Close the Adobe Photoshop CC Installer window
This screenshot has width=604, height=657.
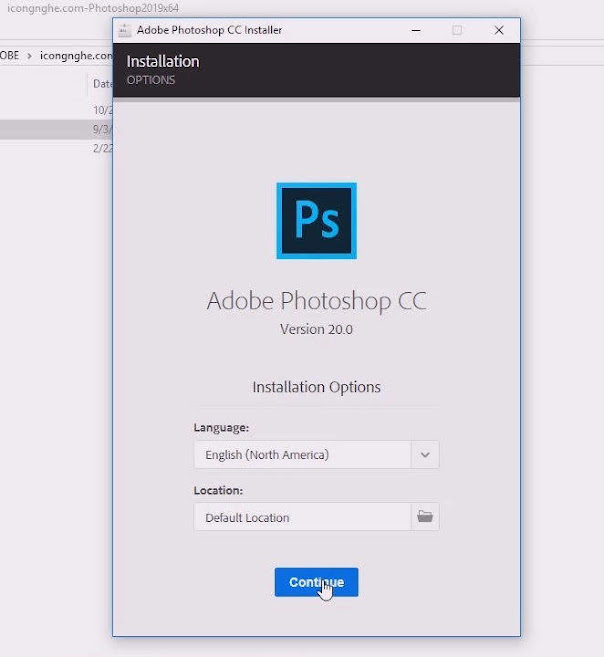pos(499,30)
